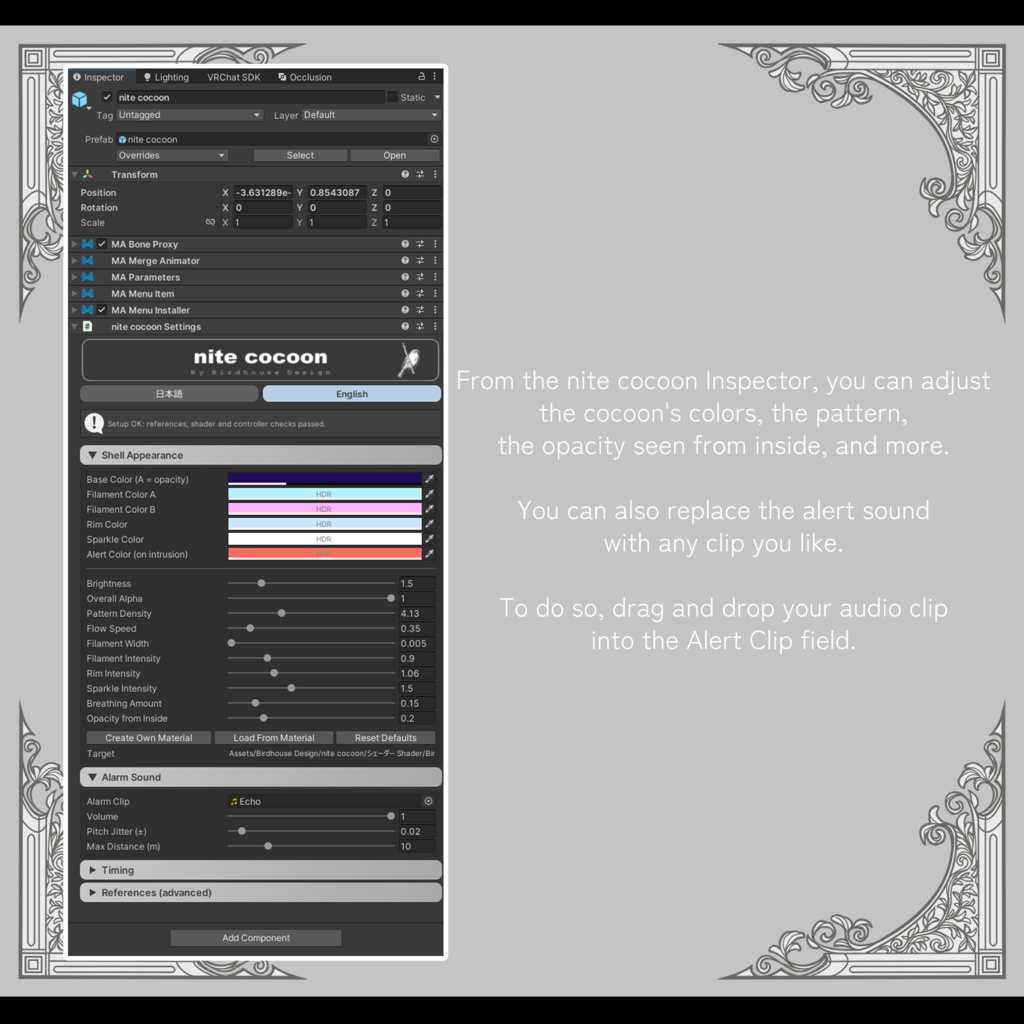Switch to the Lighting tab
Image resolution: width=1024 pixels, height=1024 pixels.
[167, 77]
